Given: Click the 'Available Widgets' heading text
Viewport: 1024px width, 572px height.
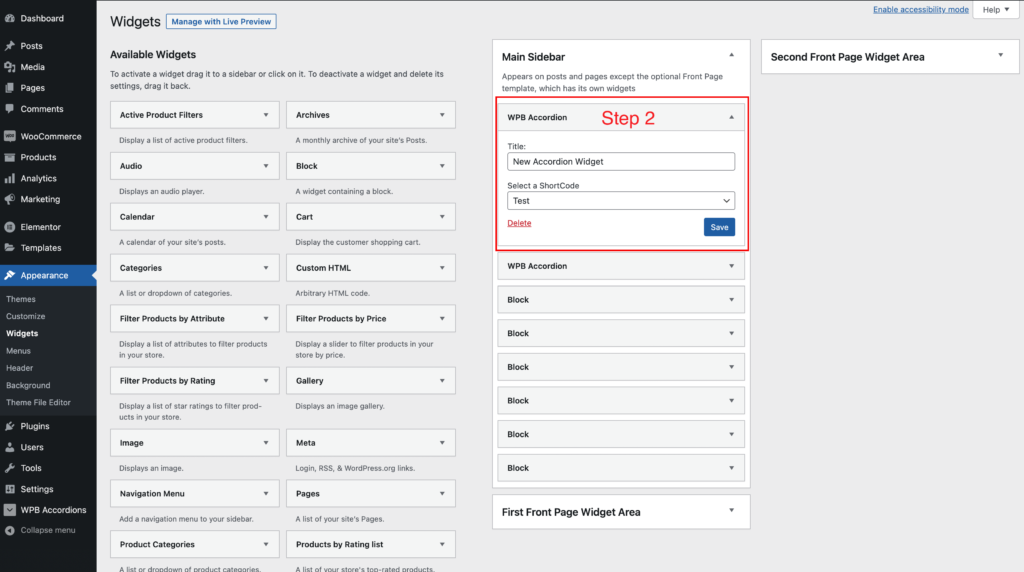Looking at the screenshot, I should (x=153, y=54).
